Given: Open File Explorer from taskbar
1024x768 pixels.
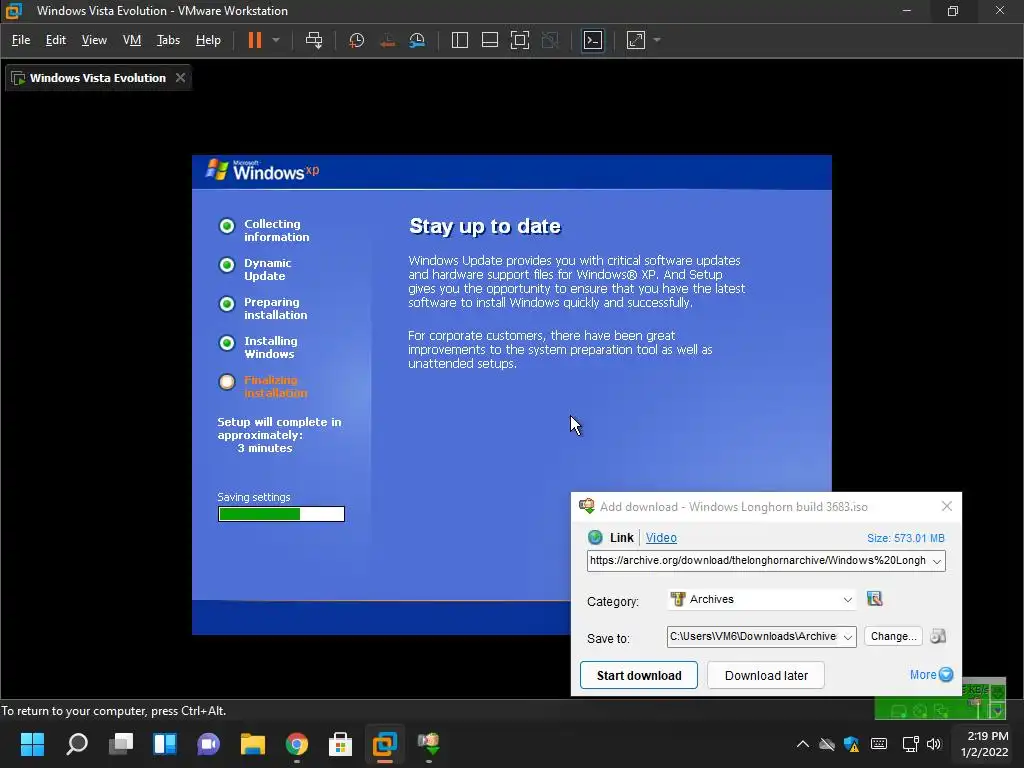Looking at the screenshot, I should pos(253,744).
